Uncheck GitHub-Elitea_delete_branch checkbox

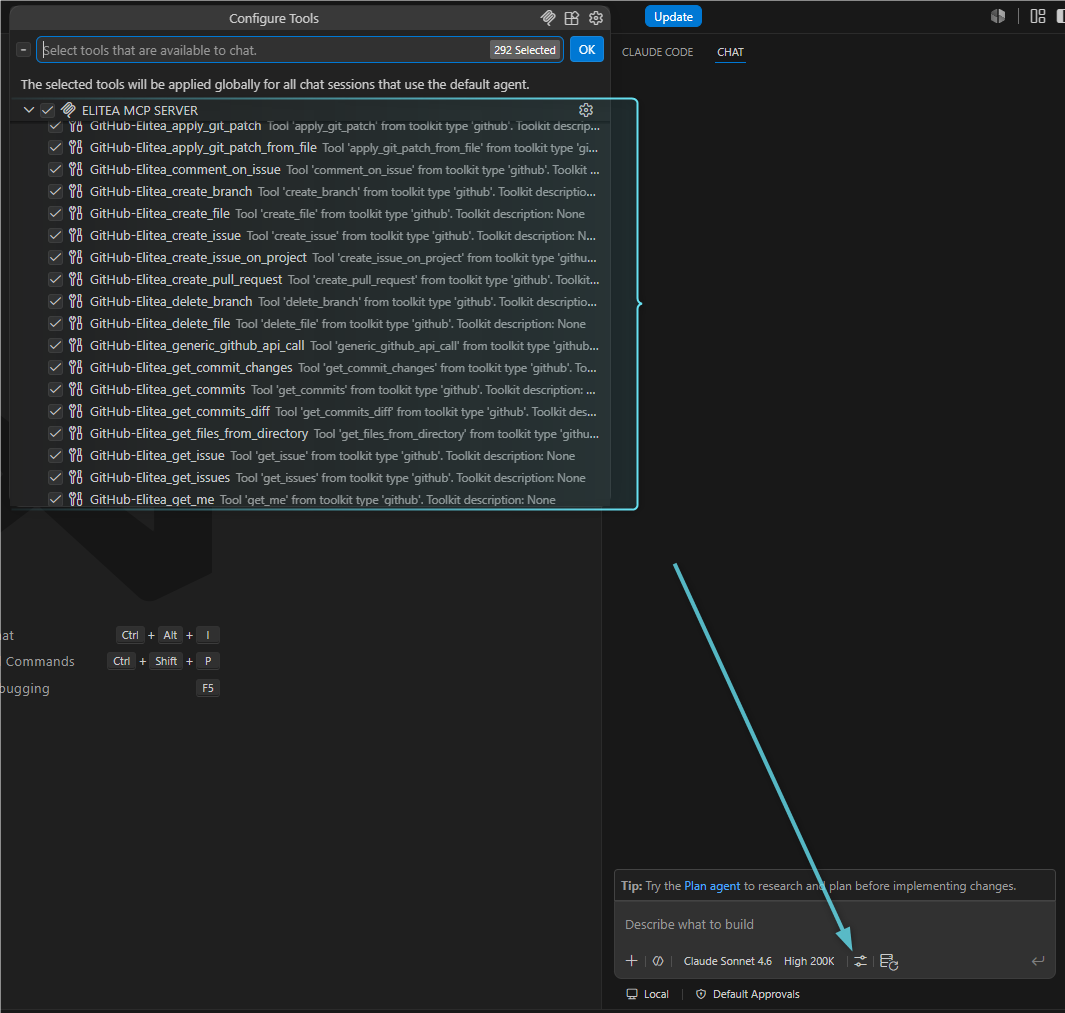click(56, 301)
